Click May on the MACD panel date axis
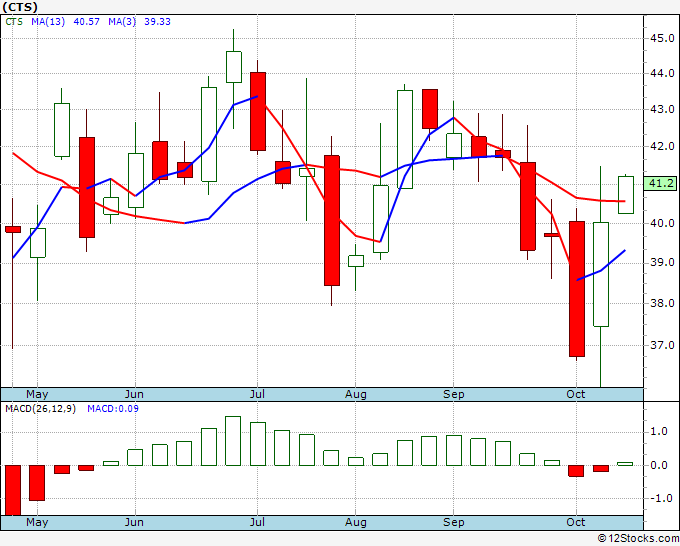 coord(37,522)
